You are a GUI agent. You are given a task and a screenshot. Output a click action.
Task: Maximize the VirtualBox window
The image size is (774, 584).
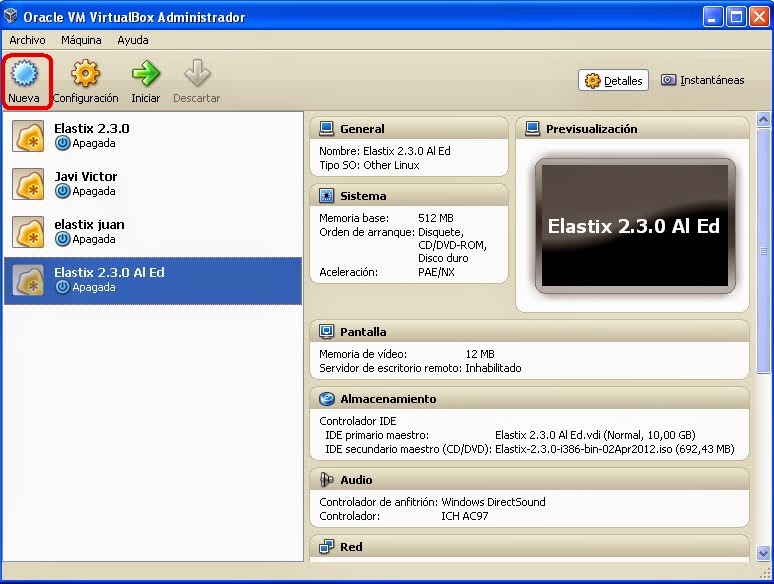736,17
